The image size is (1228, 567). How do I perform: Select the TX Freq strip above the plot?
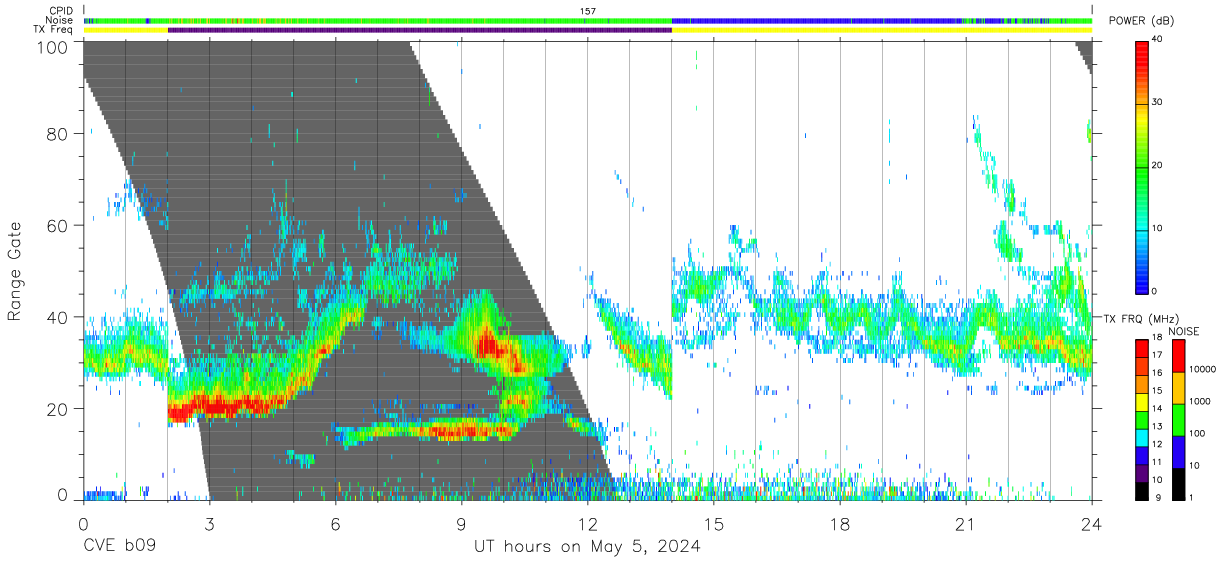coord(588,30)
